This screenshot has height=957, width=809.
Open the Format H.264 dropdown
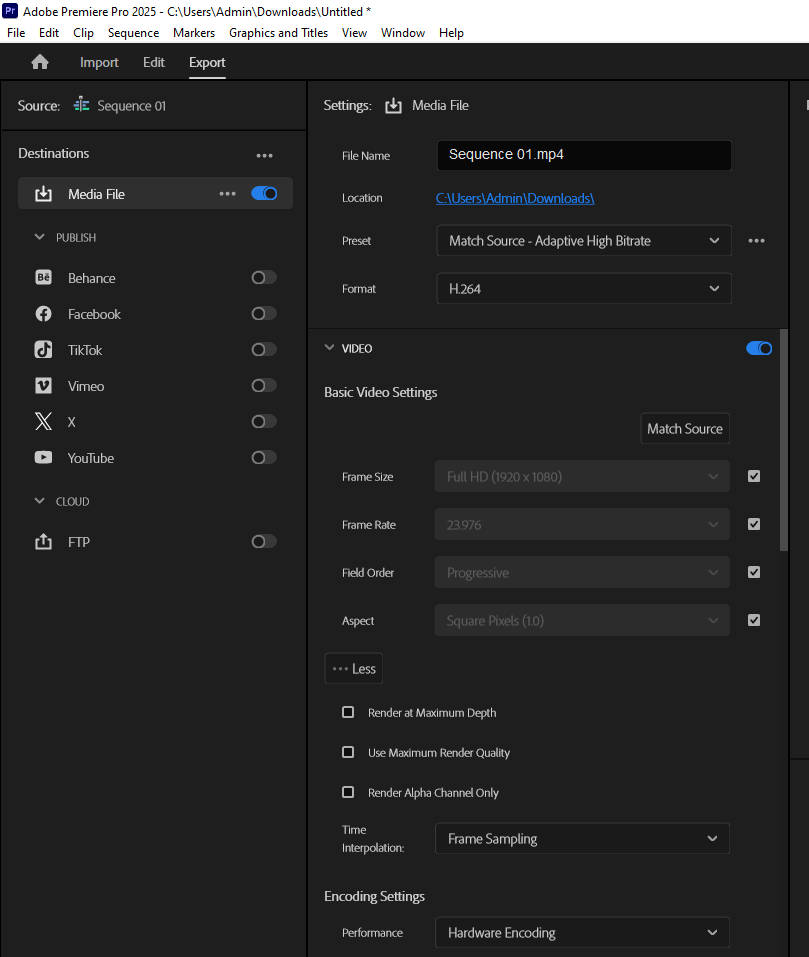[x=584, y=289]
